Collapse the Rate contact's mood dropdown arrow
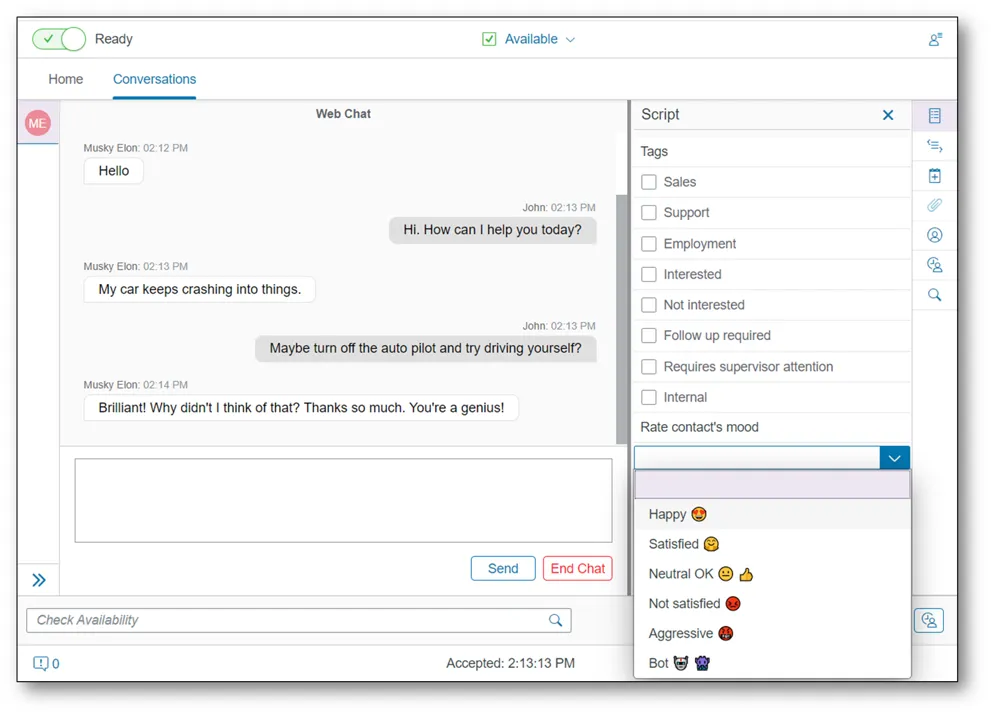The image size is (991, 715). 894,458
